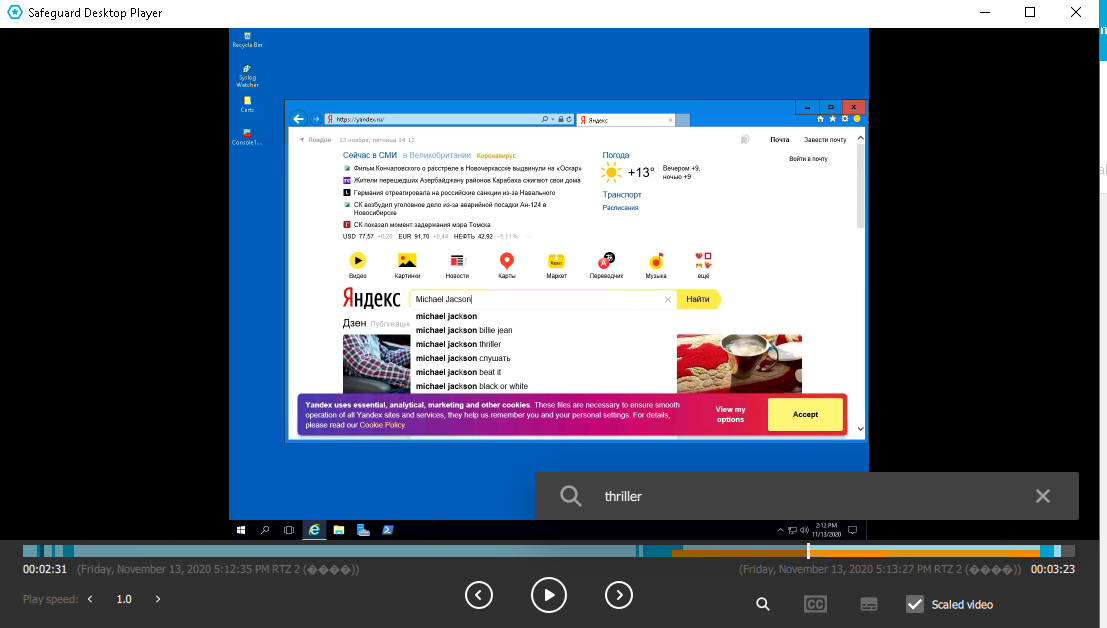The image size is (1107, 628).
Task: Select the first michael jackson suggestion
Action: click(x=446, y=316)
